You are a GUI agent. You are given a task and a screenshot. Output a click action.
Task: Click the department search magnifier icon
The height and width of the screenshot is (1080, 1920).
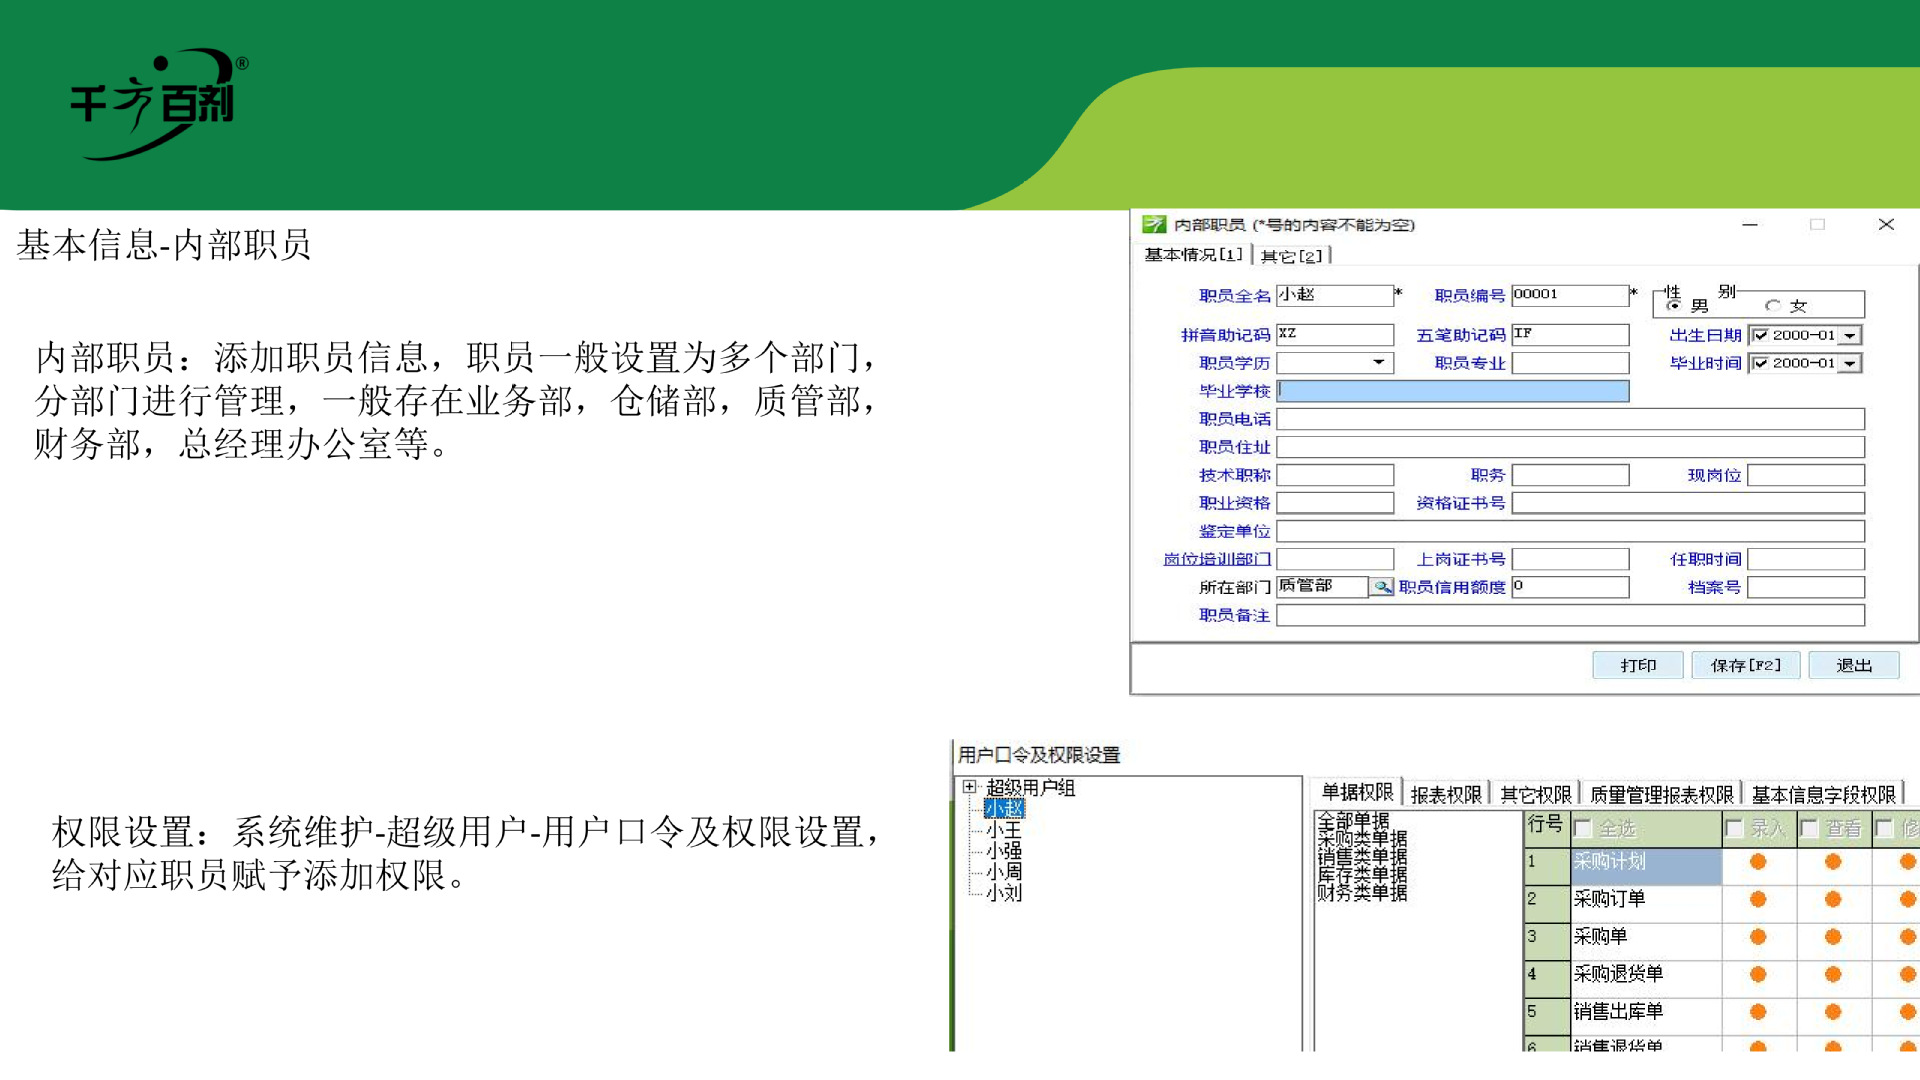coord(1381,587)
